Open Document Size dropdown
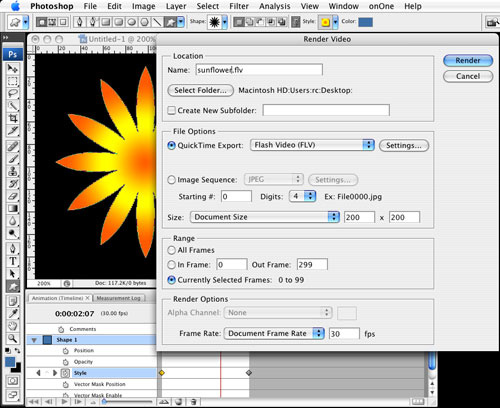The height and width of the screenshot is (408, 500). click(x=265, y=217)
